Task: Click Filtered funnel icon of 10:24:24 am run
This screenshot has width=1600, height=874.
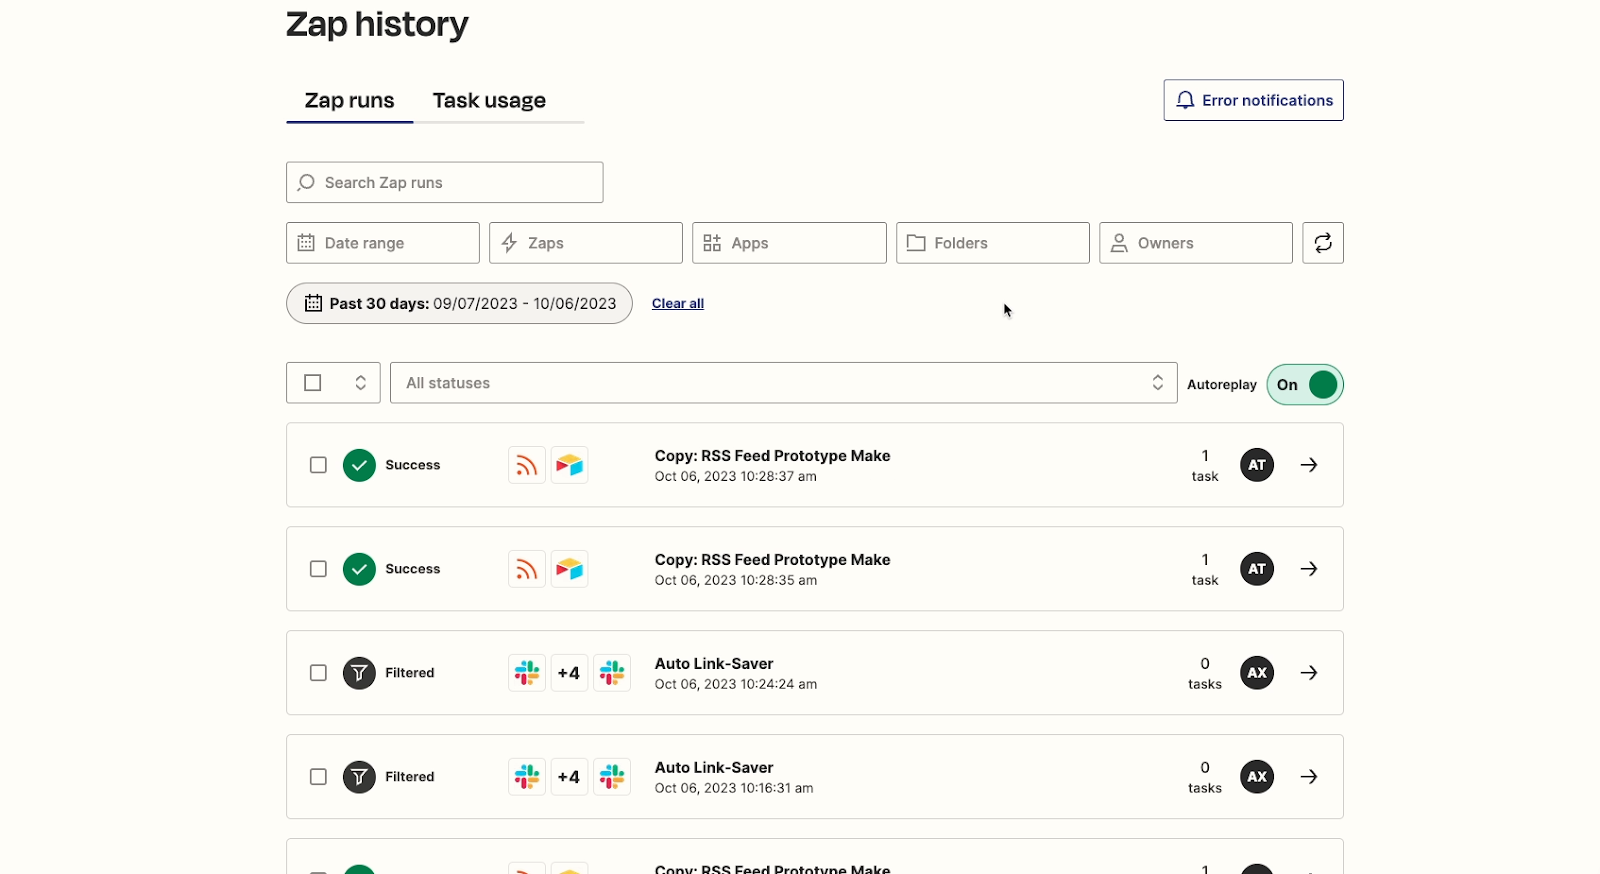Action: (359, 673)
